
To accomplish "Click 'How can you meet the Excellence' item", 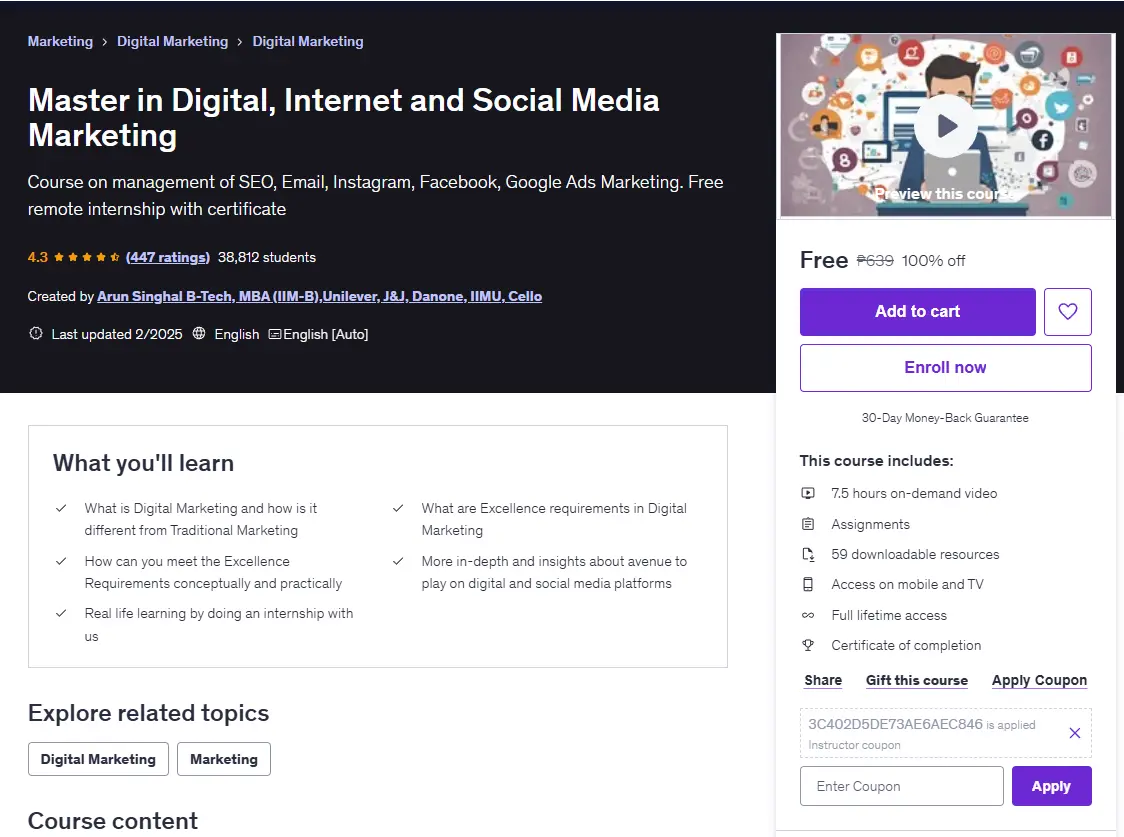I will [213, 572].
